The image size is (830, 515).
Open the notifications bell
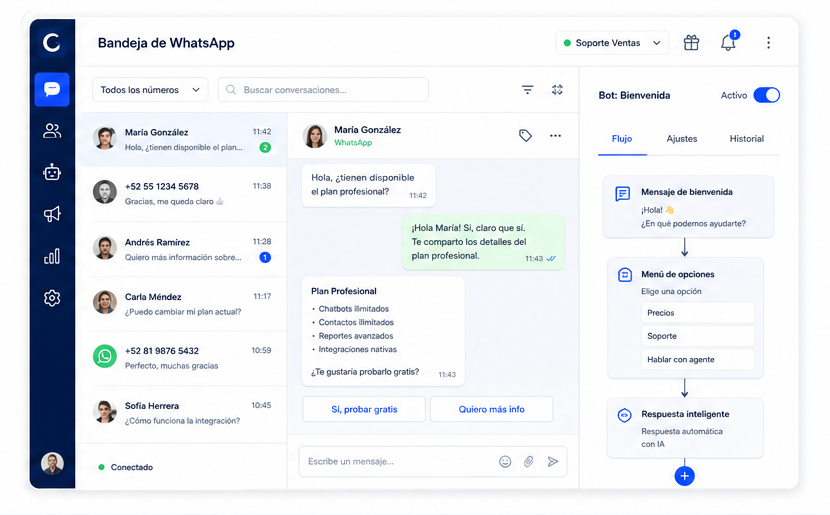coord(728,42)
